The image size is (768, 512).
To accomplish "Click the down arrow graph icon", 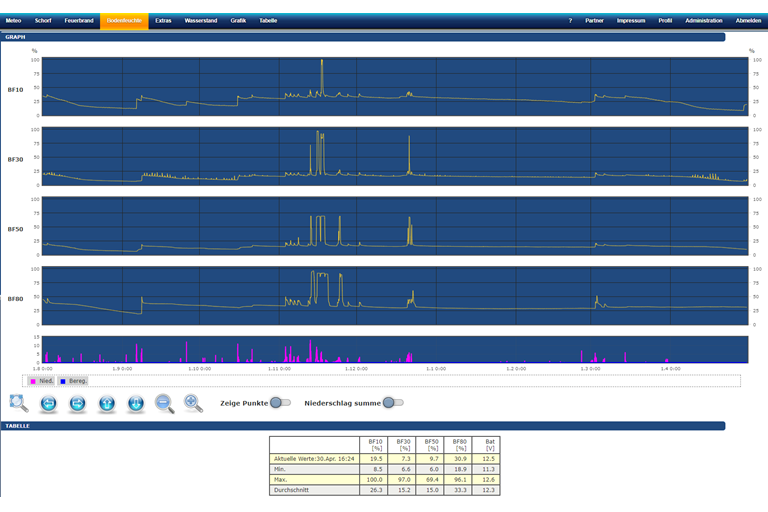I will pyautogui.click(x=136, y=403).
